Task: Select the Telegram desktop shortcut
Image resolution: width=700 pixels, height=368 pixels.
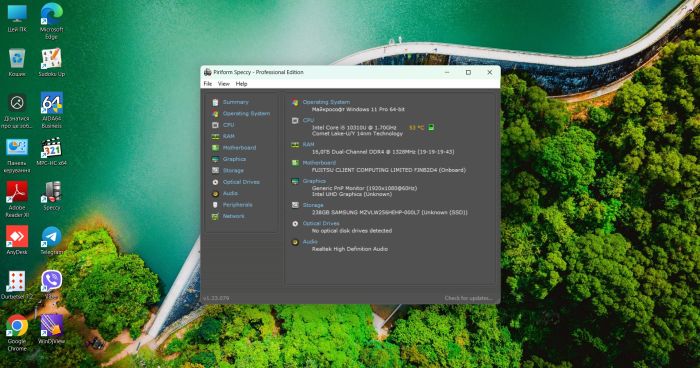Action: (52, 241)
